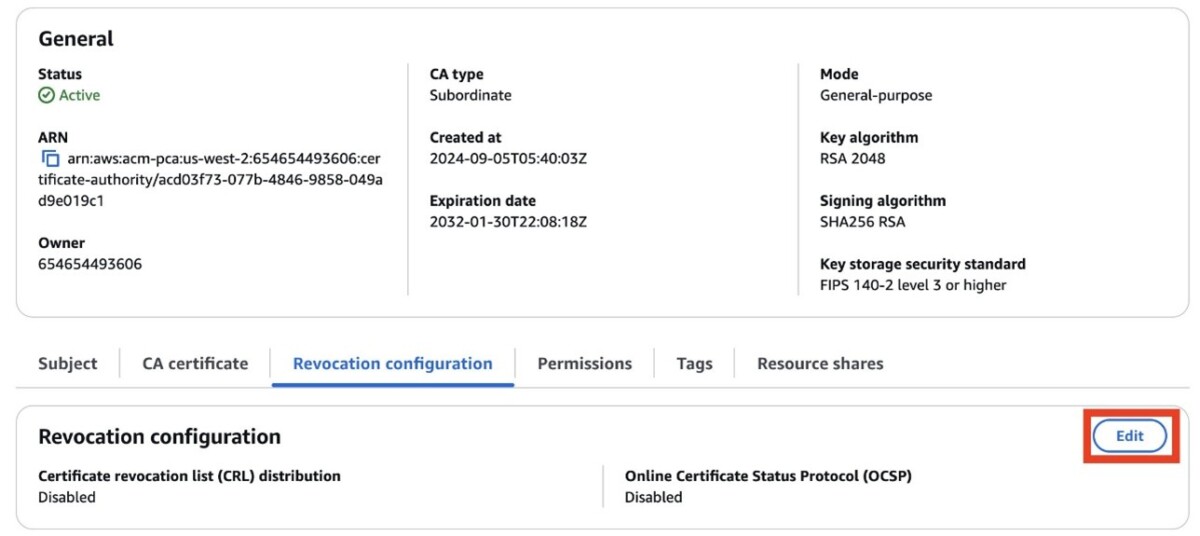Click the OCSP Disabled status

point(653,497)
